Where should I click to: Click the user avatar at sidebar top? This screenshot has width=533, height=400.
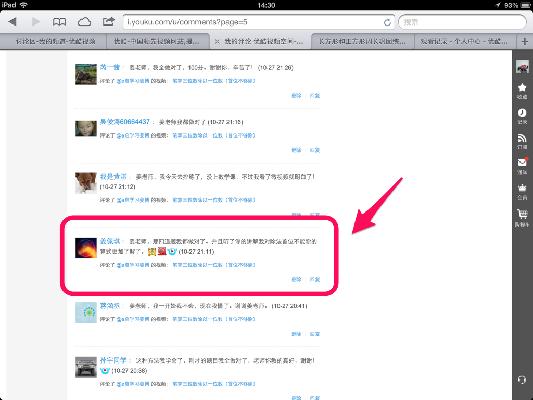point(522,67)
